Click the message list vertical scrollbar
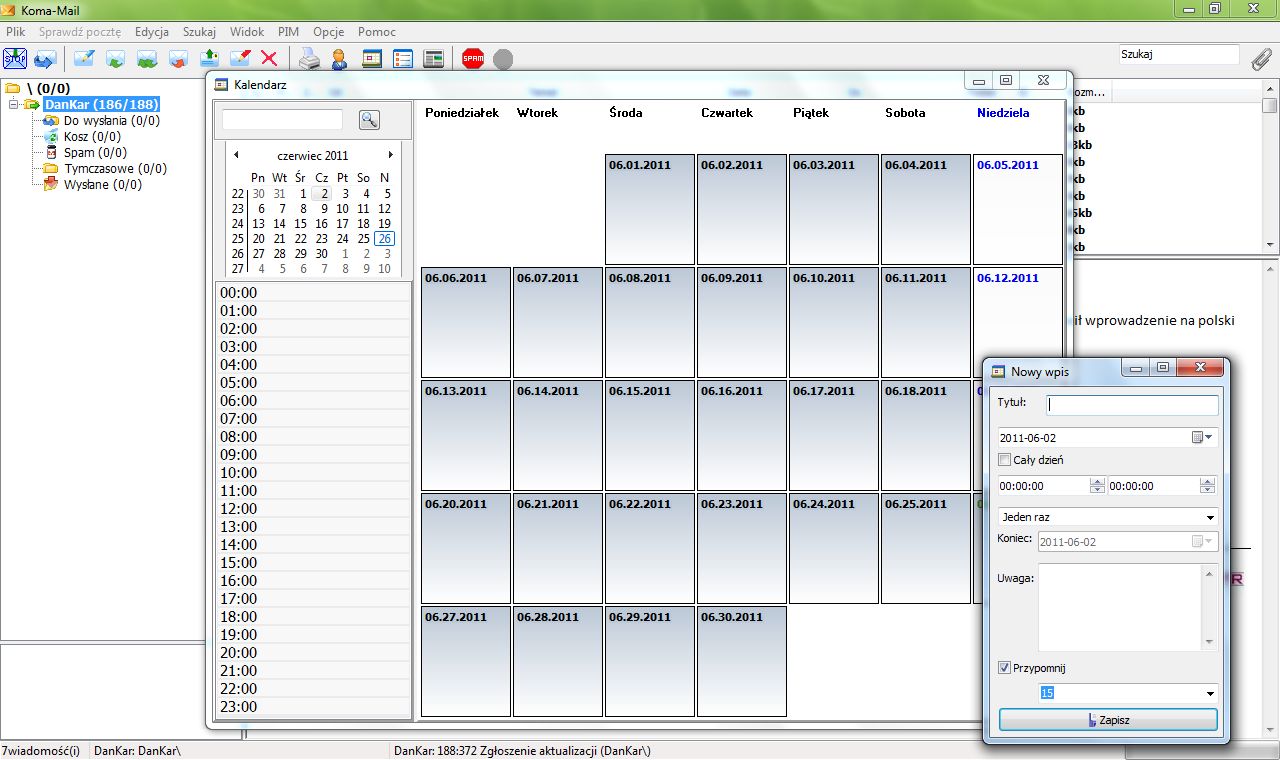The height and width of the screenshot is (760, 1280). click(x=1270, y=168)
